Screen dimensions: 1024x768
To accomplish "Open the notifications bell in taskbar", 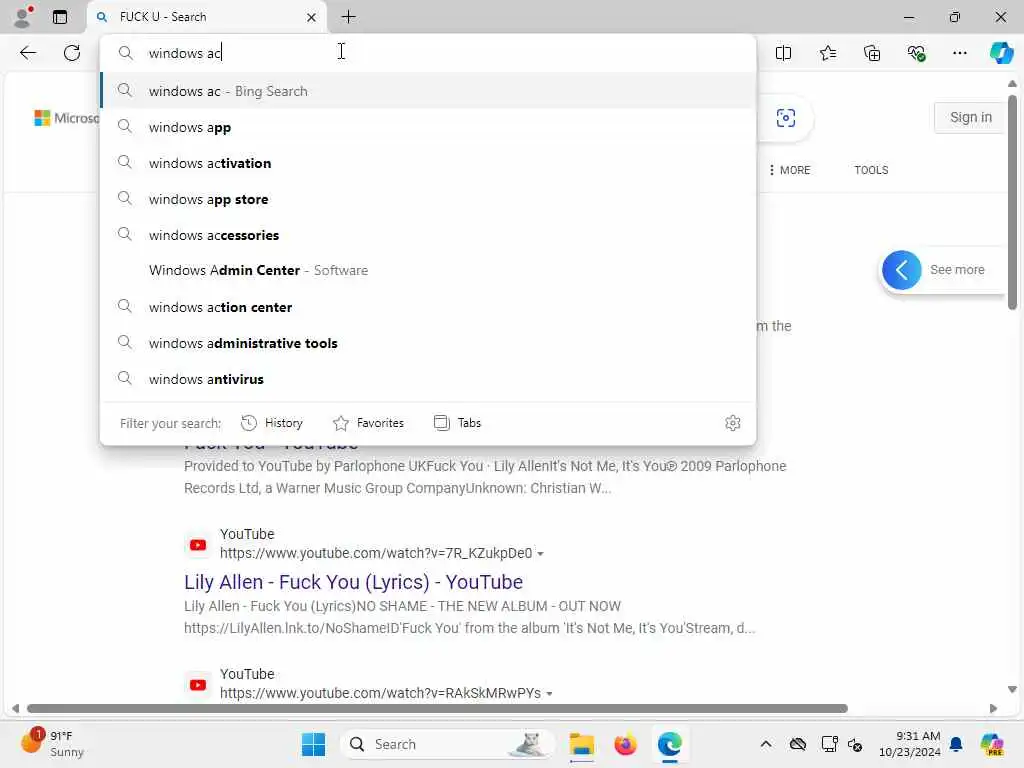I will 956,744.
